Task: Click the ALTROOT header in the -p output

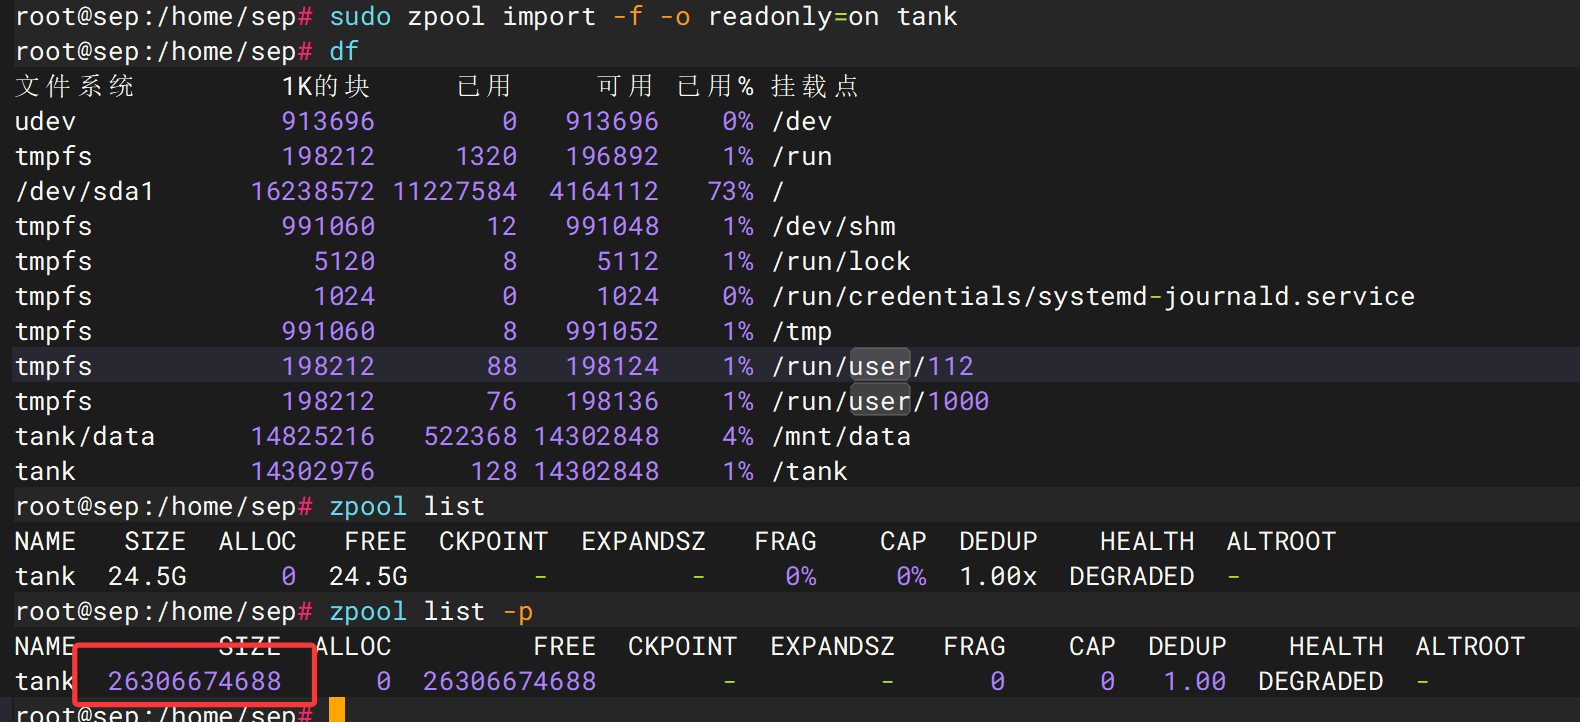Action: 1470,647
